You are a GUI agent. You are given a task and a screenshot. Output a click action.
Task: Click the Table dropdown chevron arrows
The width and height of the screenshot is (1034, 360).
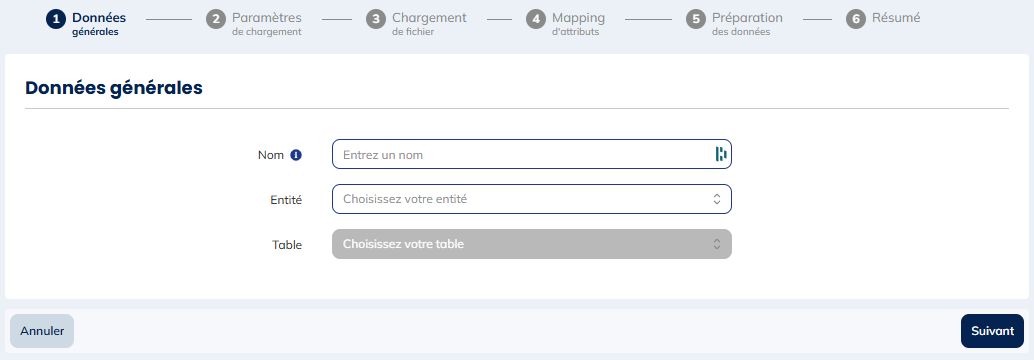(717, 244)
